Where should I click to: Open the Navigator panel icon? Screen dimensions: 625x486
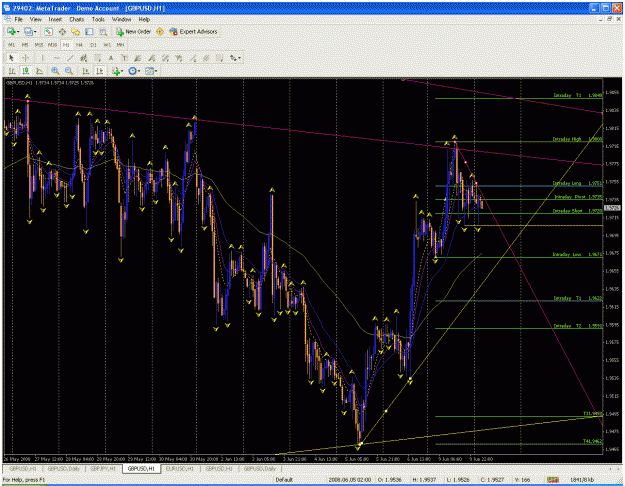point(76,32)
